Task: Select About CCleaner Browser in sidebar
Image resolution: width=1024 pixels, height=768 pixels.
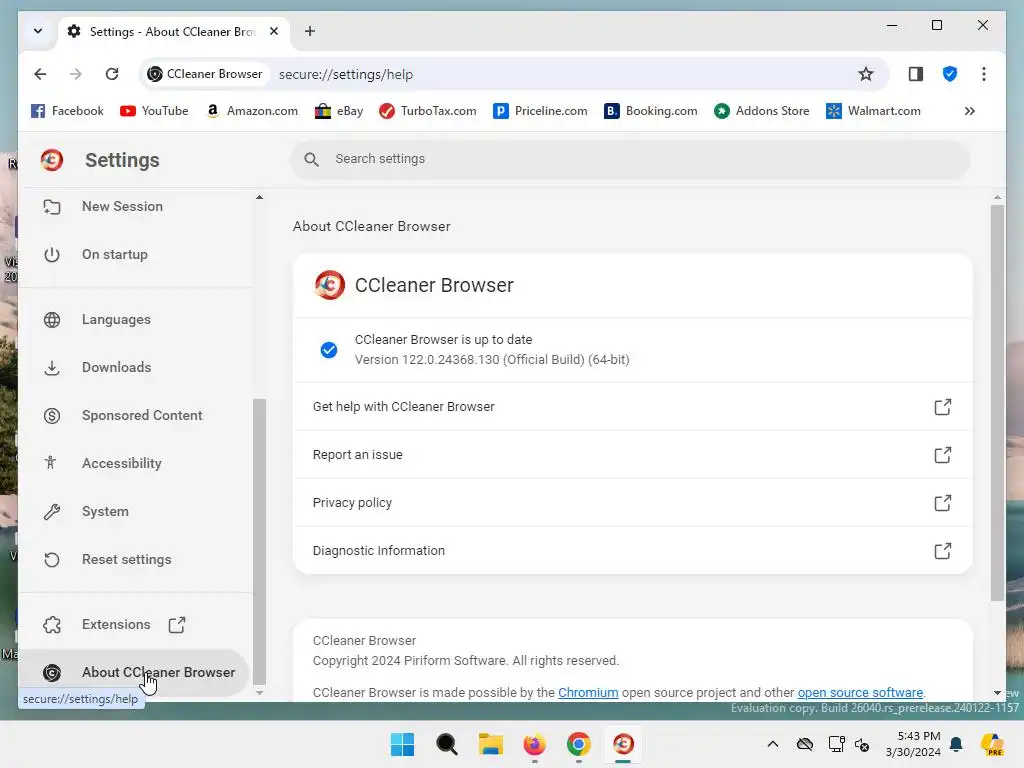Action: pyautogui.click(x=135, y=673)
